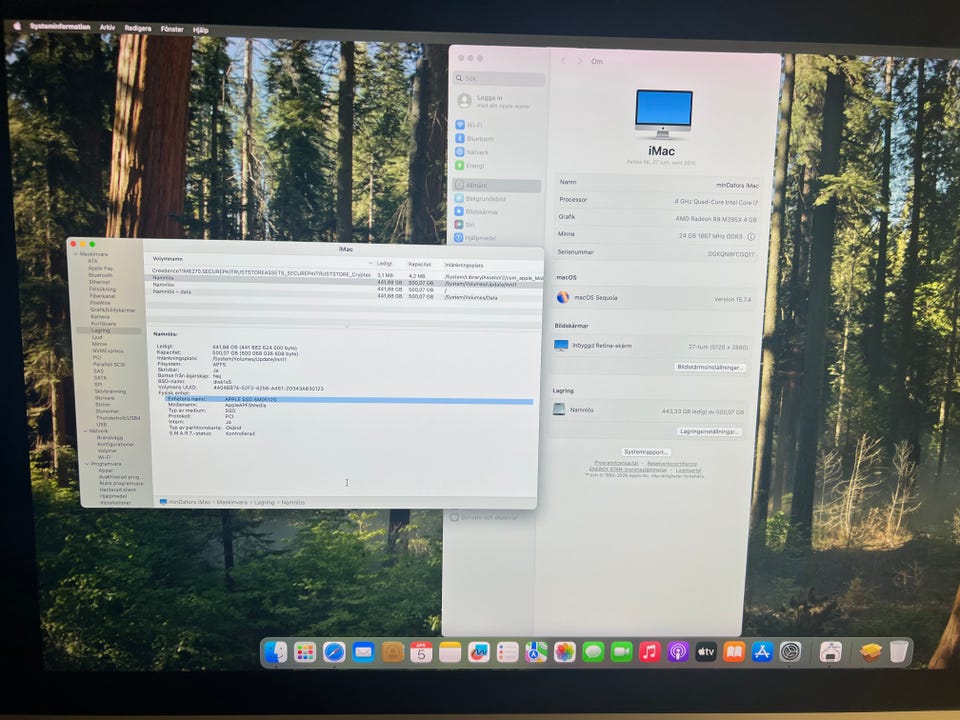Viewport: 960px width, 720px height.
Task: Select Lagring in System Information sidebar
Action: coord(101,331)
